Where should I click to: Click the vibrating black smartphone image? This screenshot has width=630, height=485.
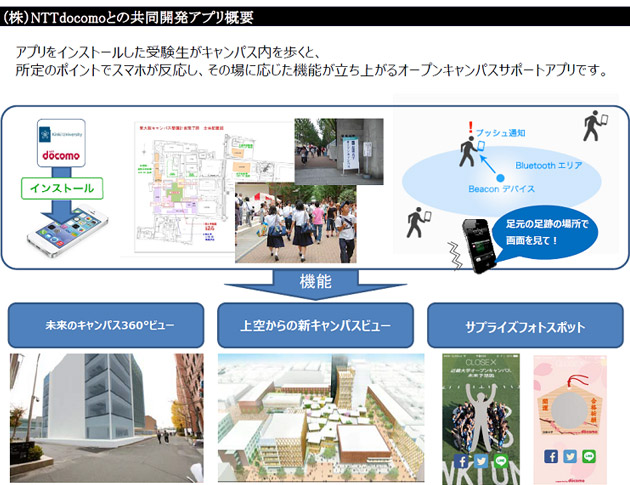480,246
